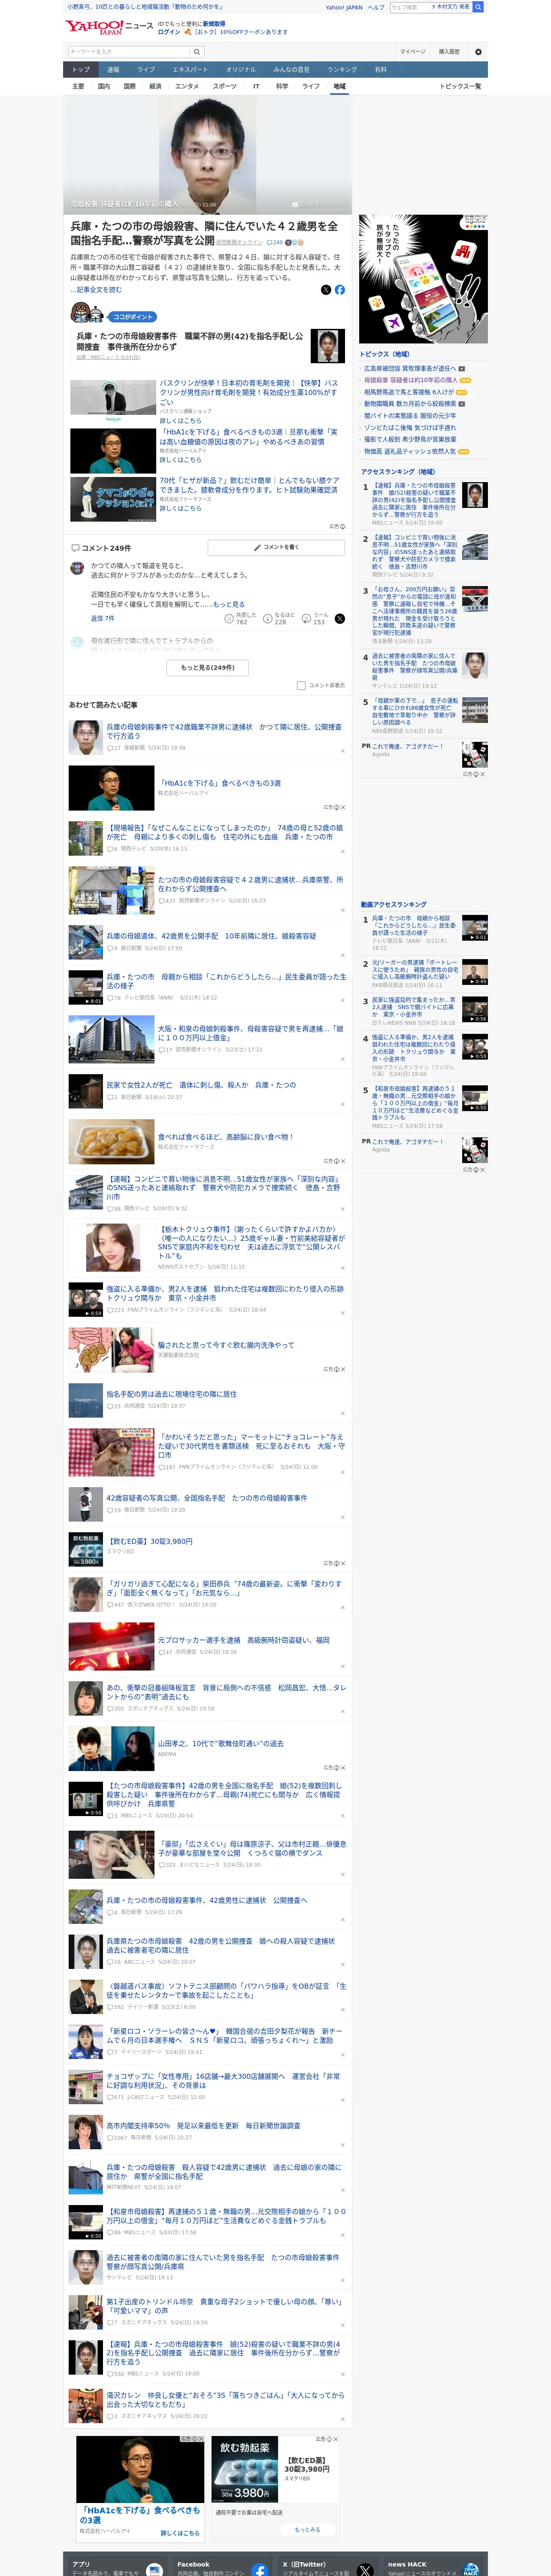Open the トピックス一覧 link
Image resolution: width=551 pixels, height=2576 pixels.
(460, 86)
